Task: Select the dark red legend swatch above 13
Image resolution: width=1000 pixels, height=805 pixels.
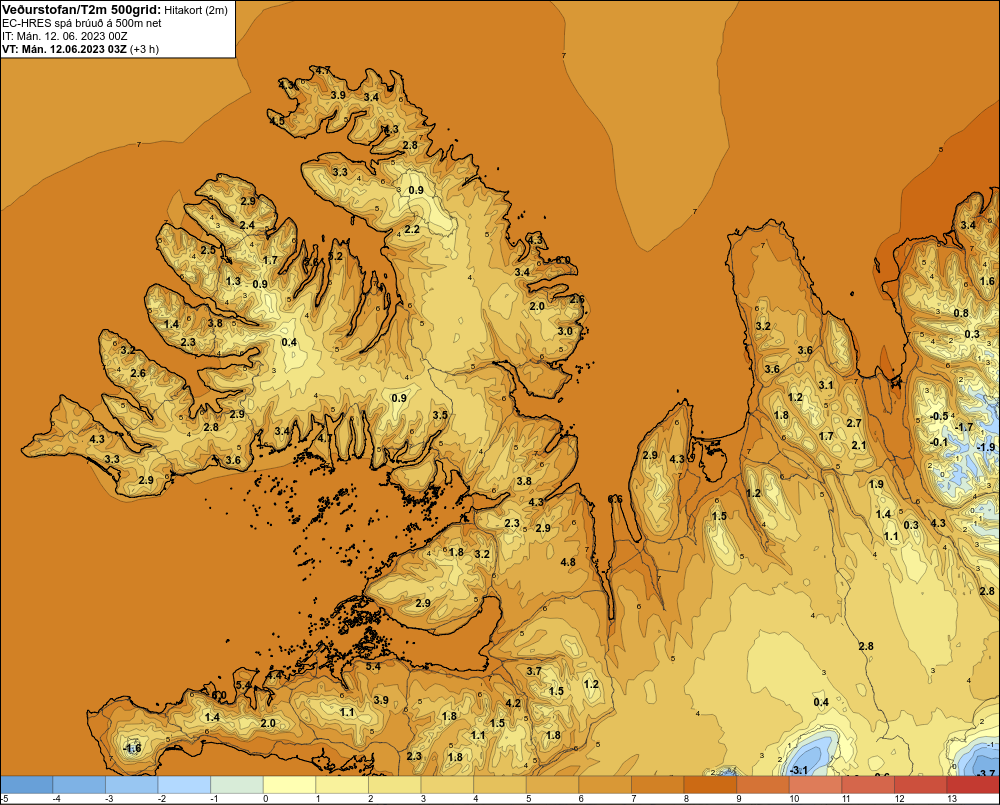Action: coord(973,785)
